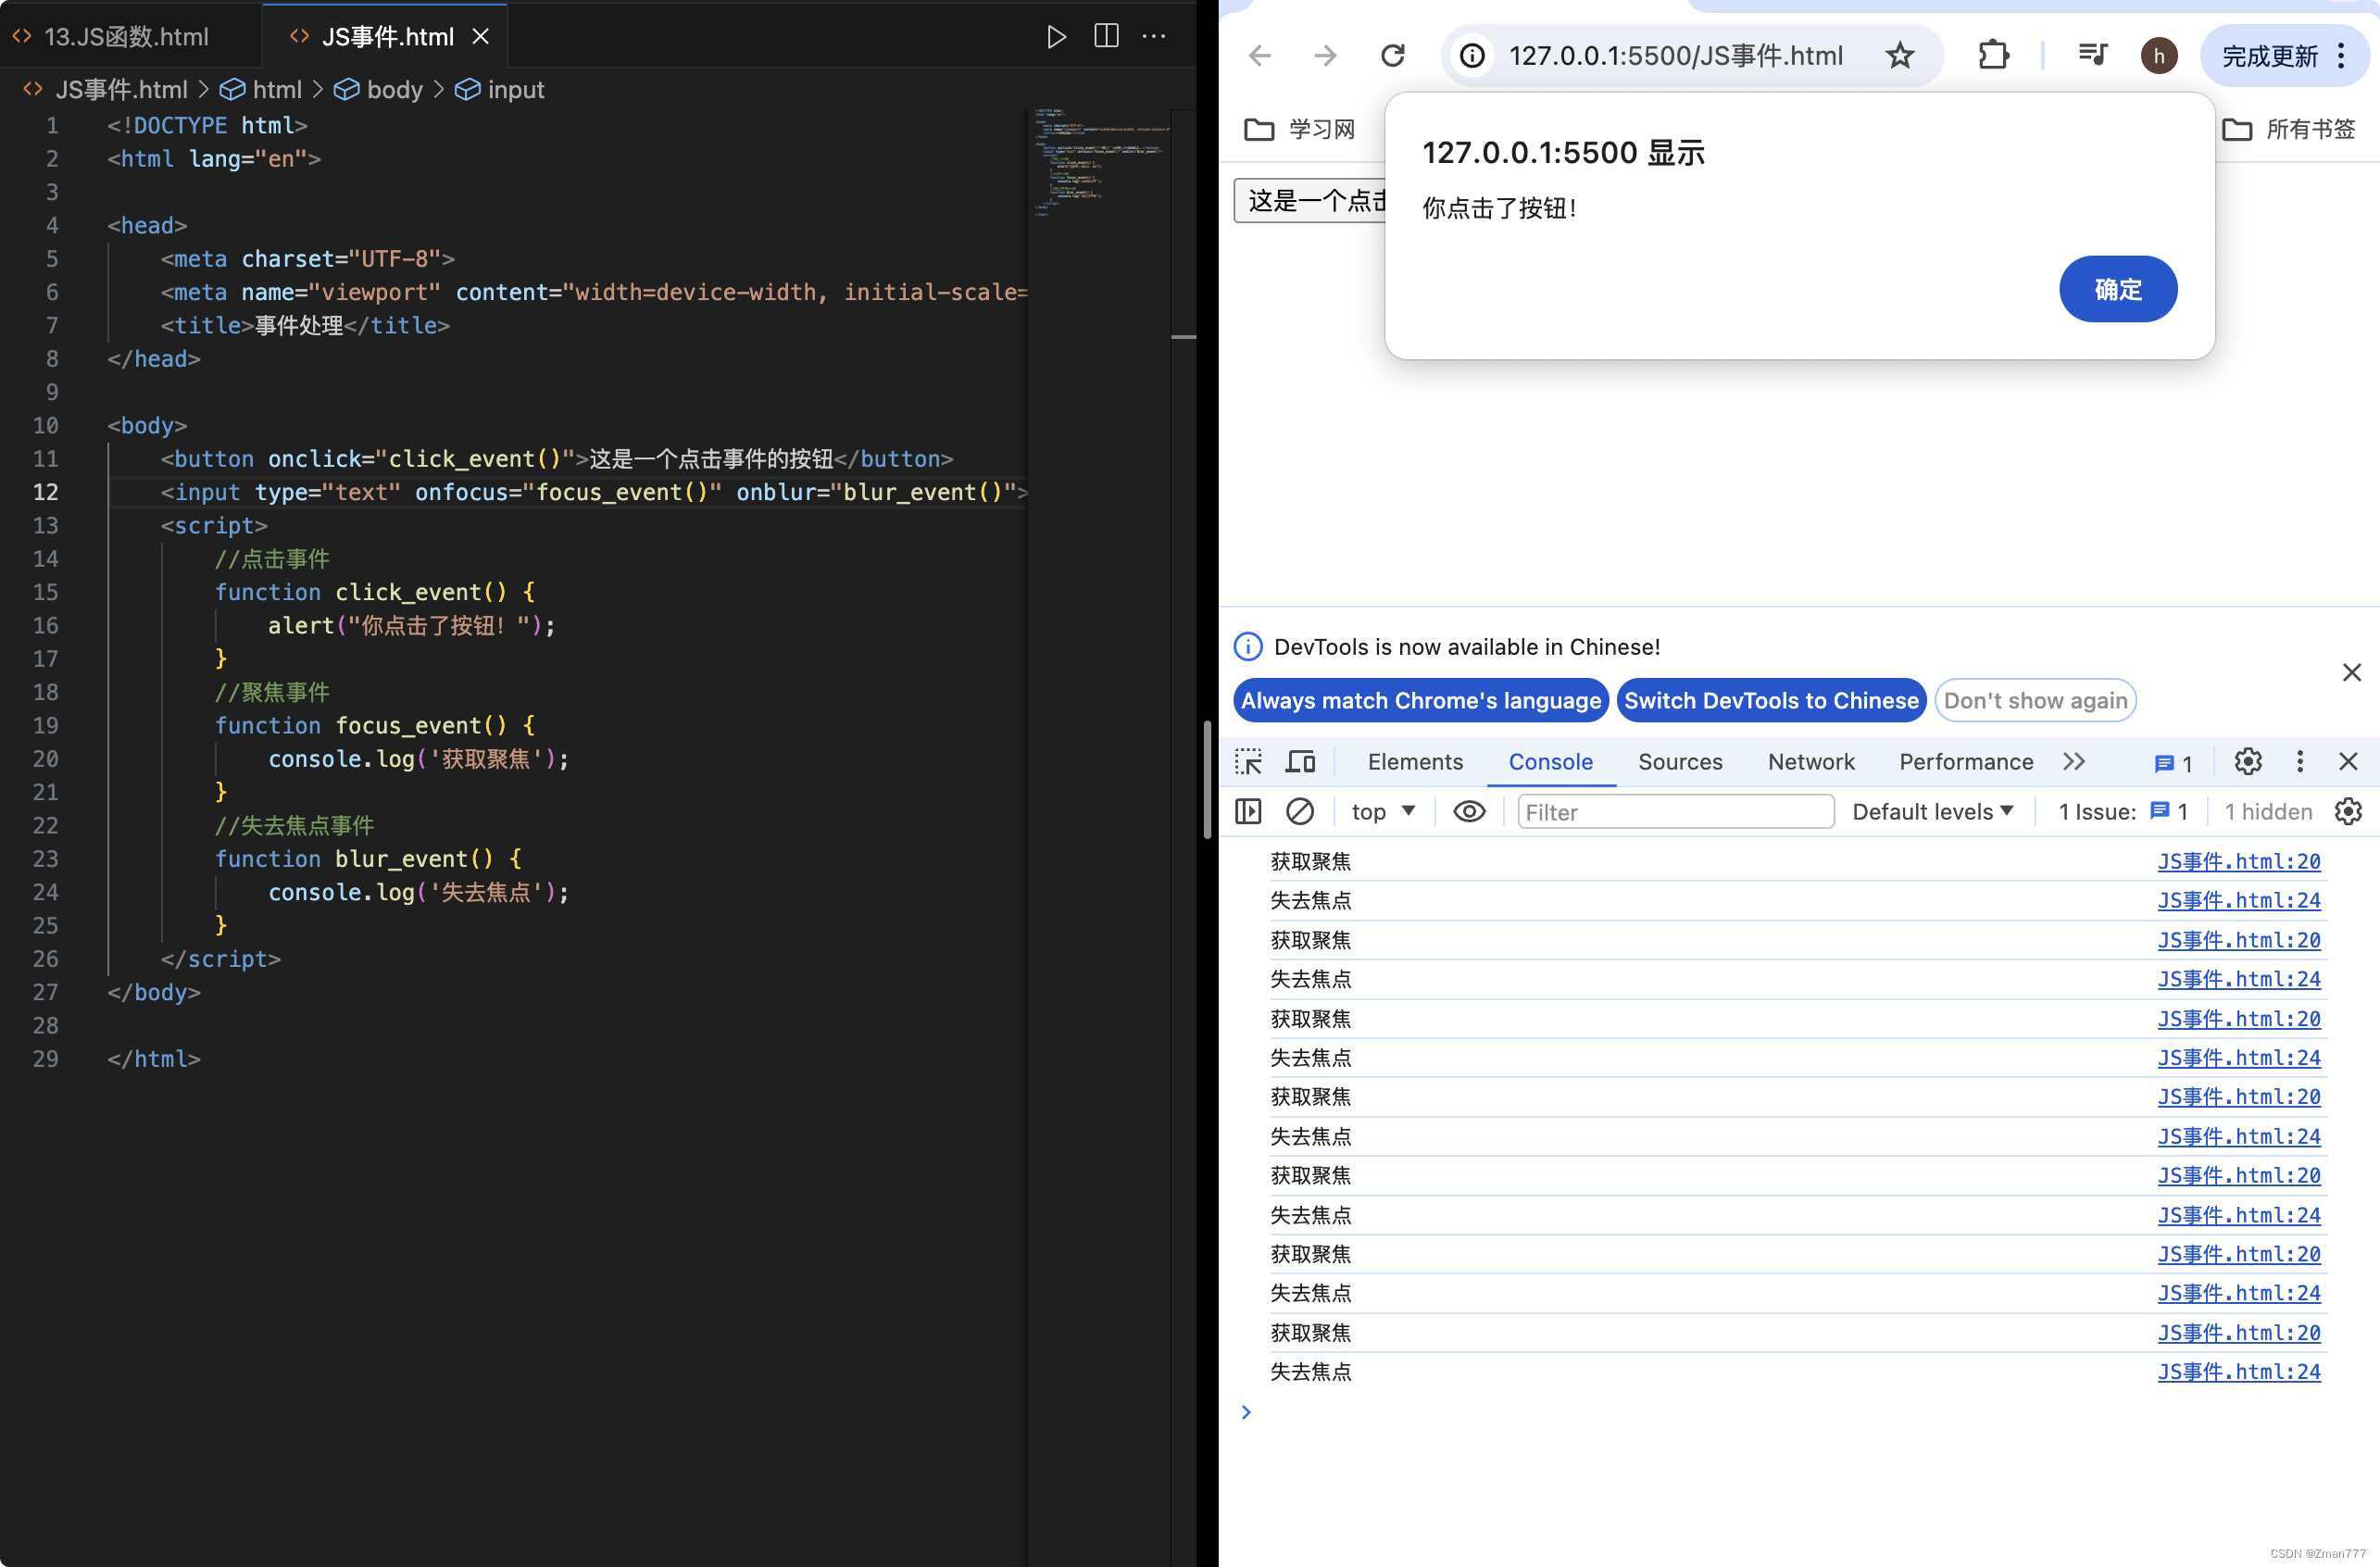Switch to the Network tab in DevTools
The image size is (2380, 1567).
[x=1811, y=761]
